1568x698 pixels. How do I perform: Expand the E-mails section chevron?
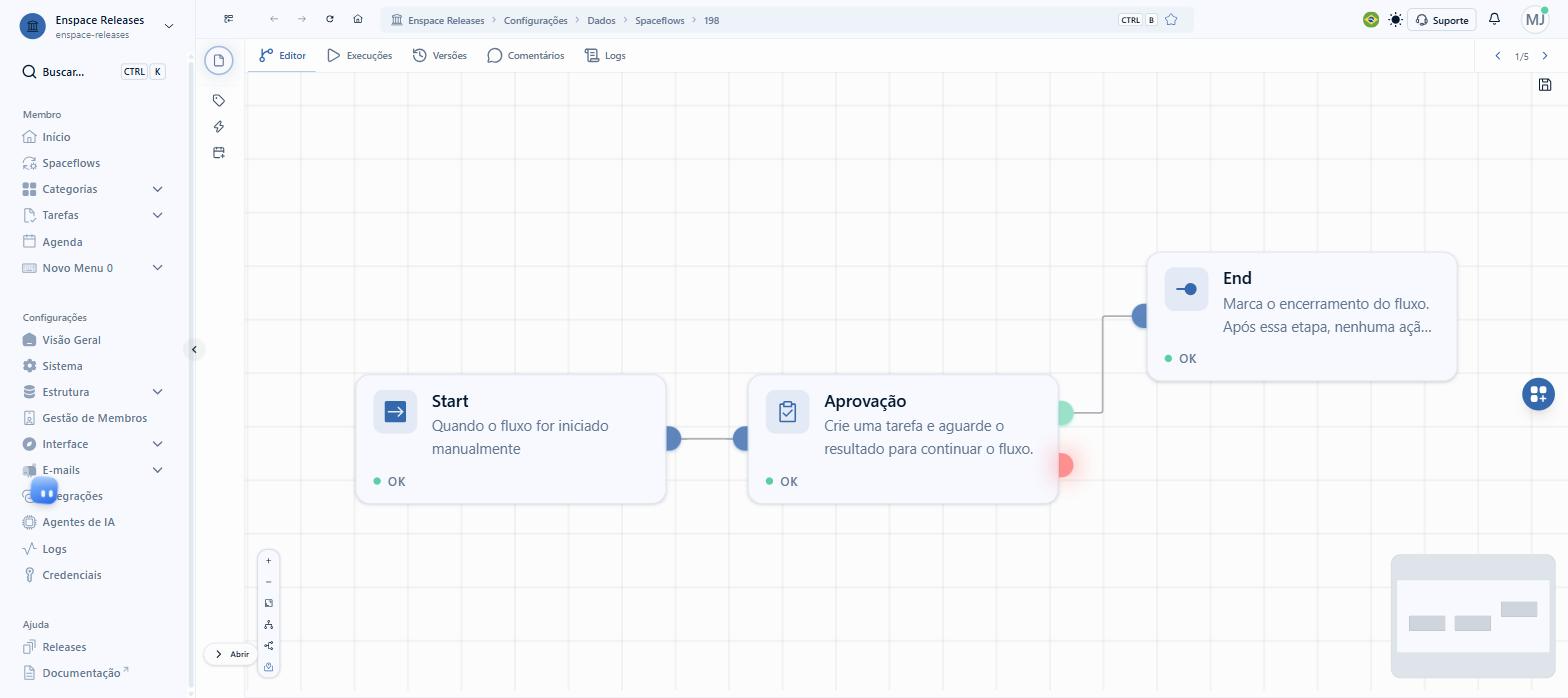pyautogui.click(x=157, y=470)
